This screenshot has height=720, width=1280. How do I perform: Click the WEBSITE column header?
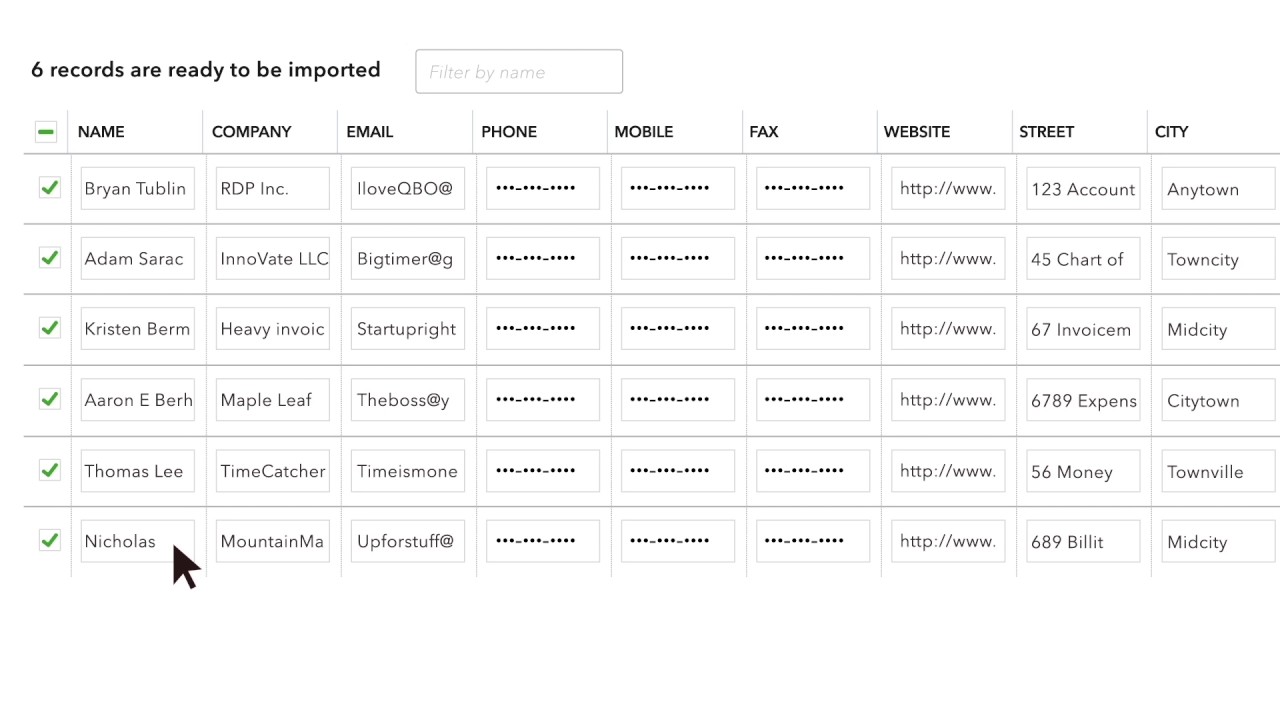click(917, 132)
